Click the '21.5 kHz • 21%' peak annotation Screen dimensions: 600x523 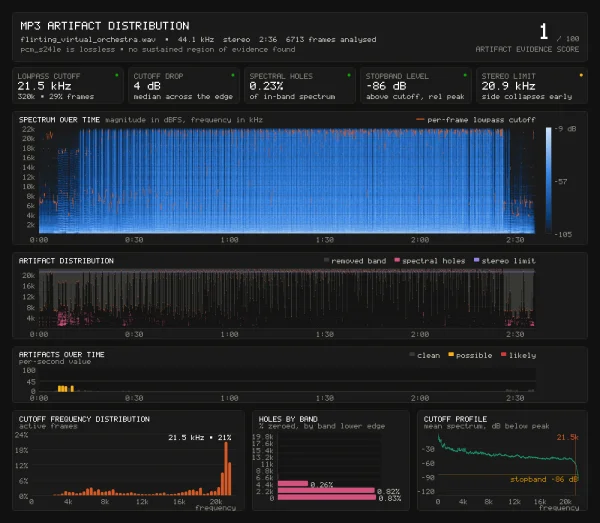tap(200, 438)
